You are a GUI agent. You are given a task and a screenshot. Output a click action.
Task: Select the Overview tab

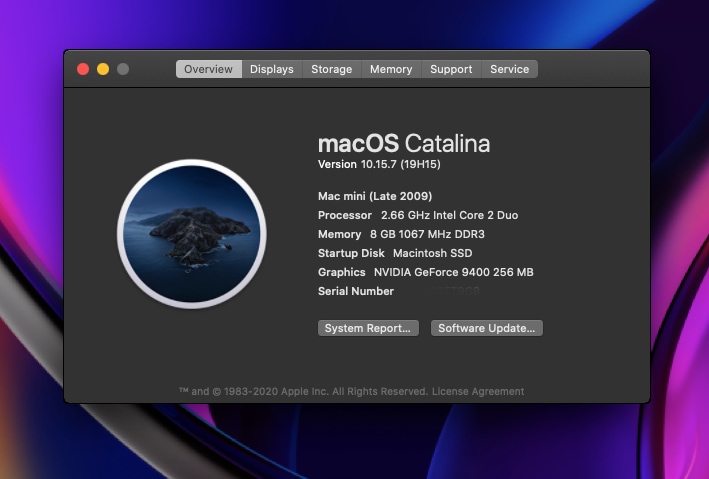point(208,69)
